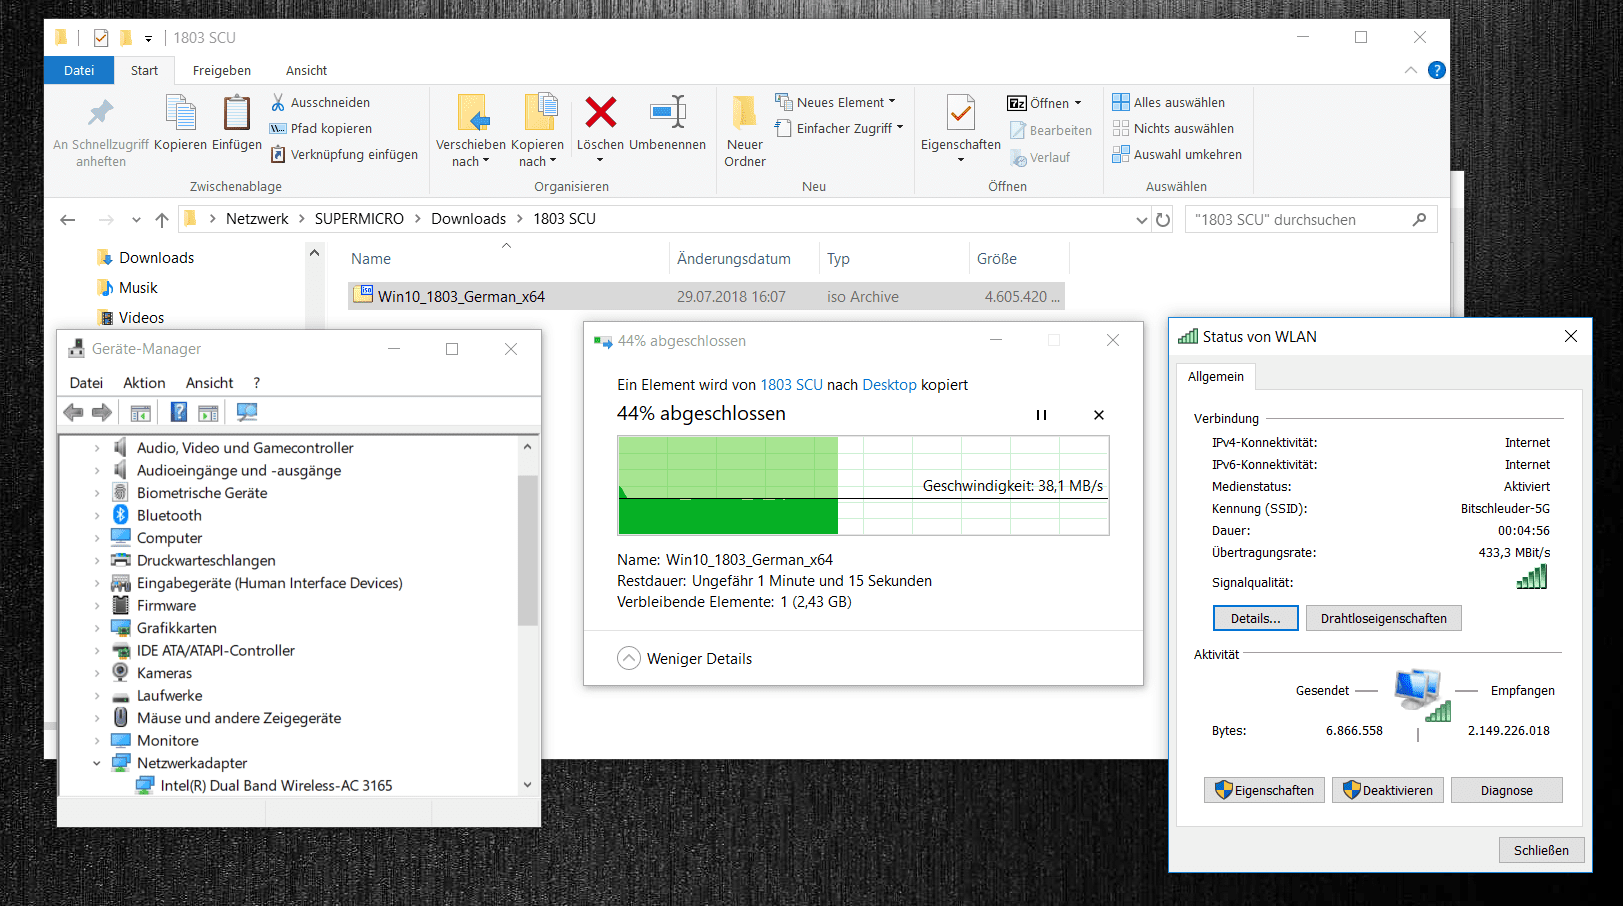Click the Kopieren clipboard icon in ribbon
This screenshot has width=1623, height=906.
(181, 112)
